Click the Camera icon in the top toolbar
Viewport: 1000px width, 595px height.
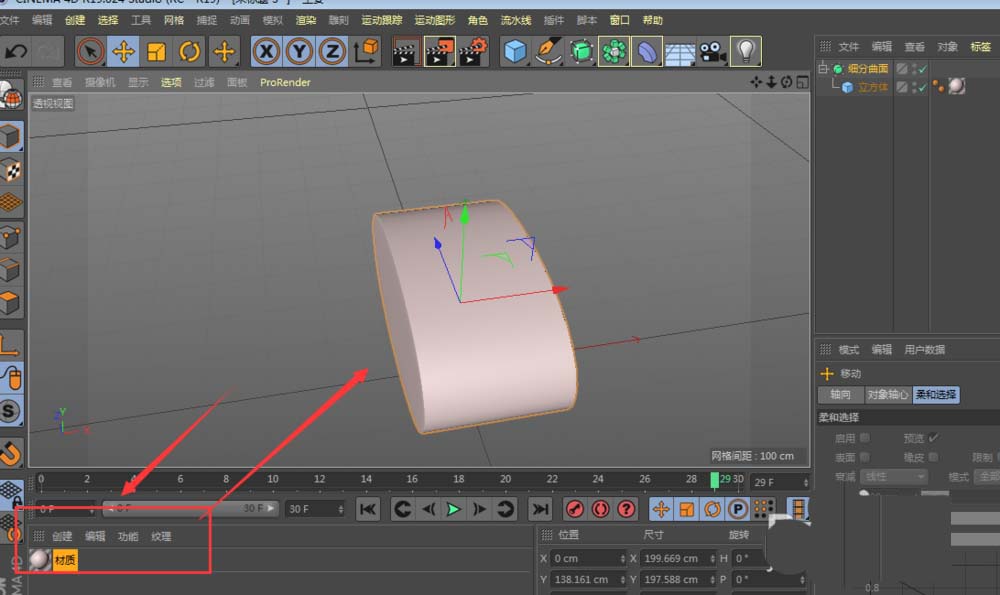point(712,50)
